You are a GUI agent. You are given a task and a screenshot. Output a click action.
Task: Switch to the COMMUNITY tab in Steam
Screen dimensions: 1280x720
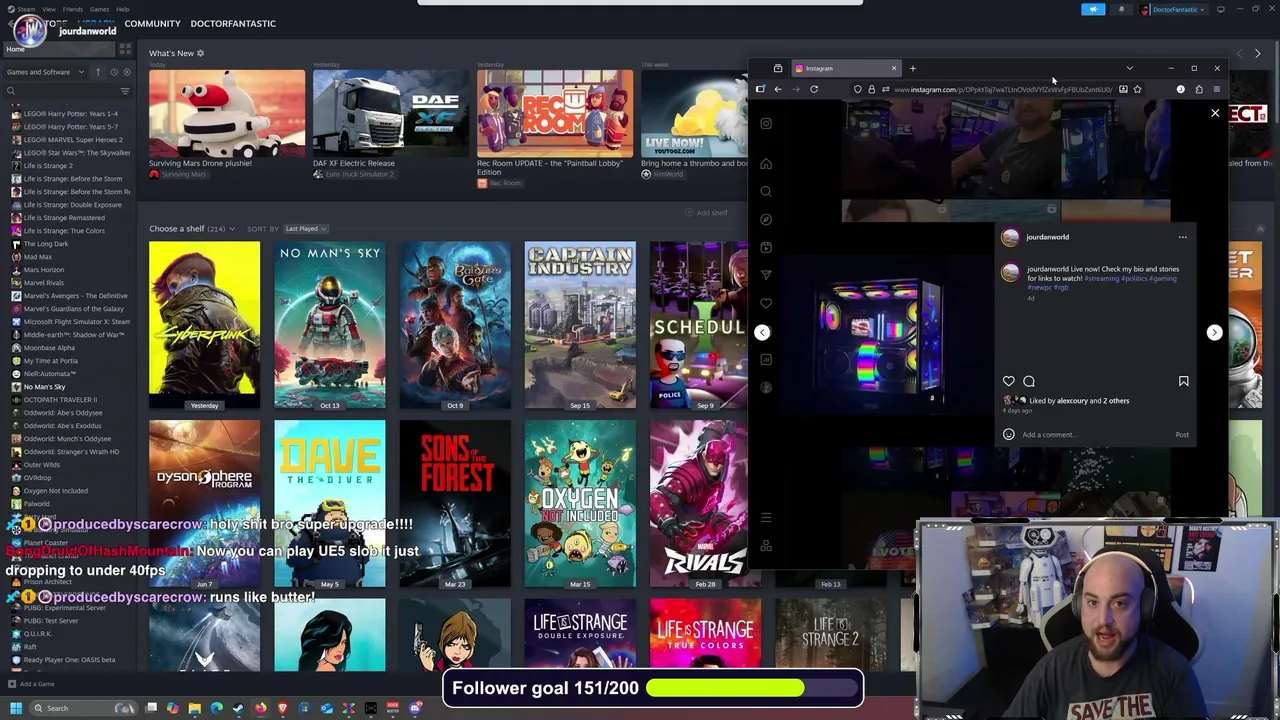point(152,23)
